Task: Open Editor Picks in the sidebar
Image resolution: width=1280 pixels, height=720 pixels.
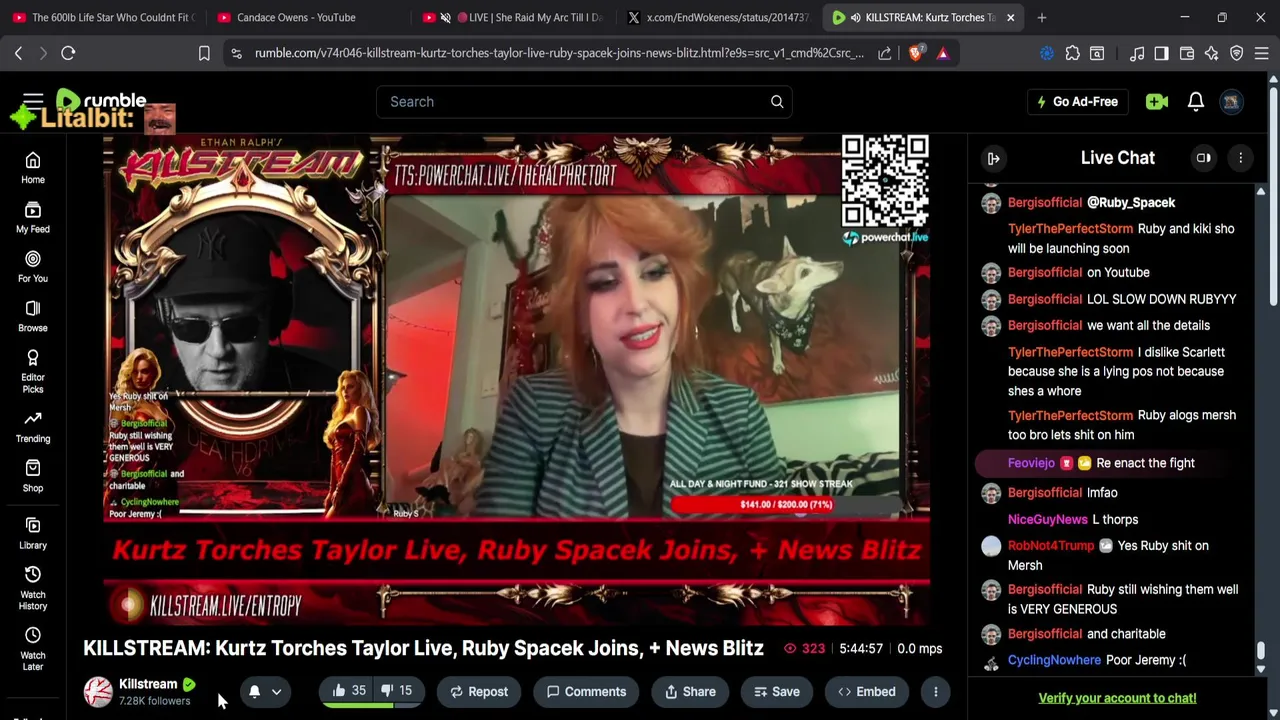Action: pyautogui.click(x=33, y=371)
